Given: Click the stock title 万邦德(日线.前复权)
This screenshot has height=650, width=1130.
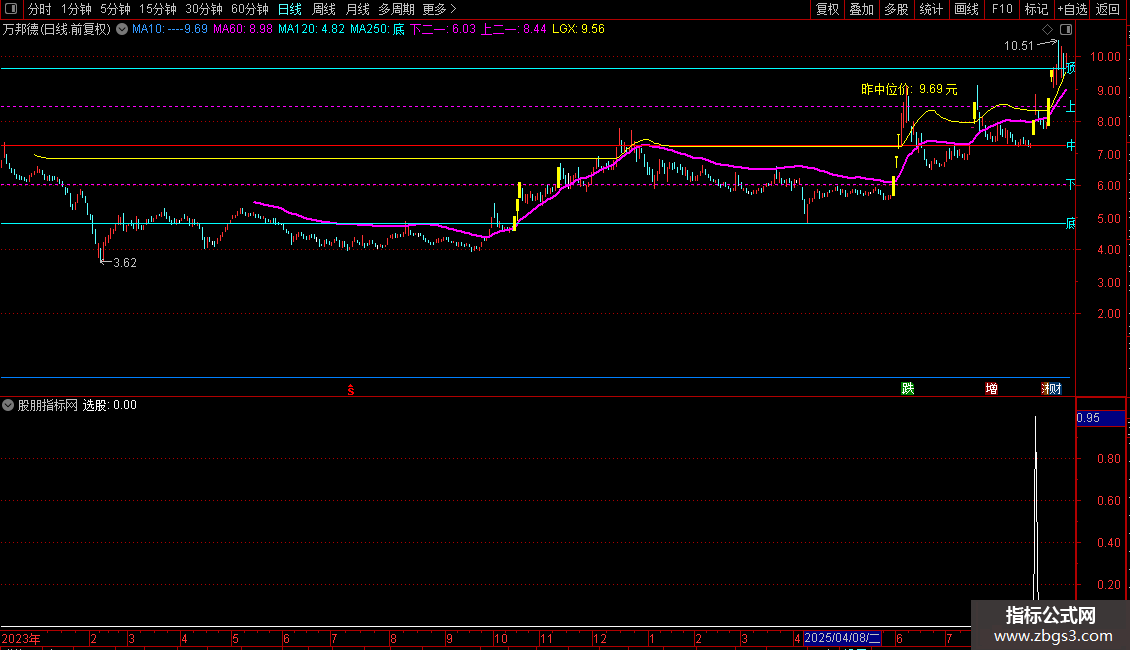Looking at the screenshot, I should pyautogui.click(x=57, y=30).
